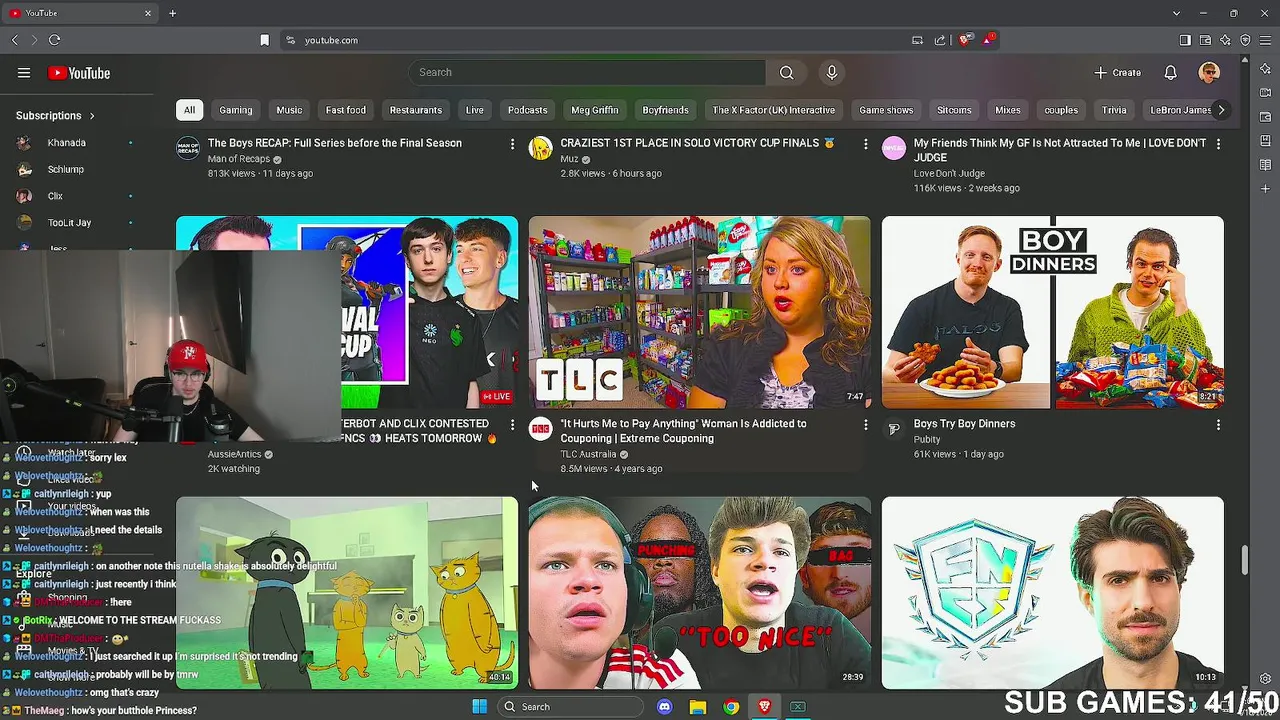
Task: Open options for the AussieAntics live stream
Action: [512, 425]
